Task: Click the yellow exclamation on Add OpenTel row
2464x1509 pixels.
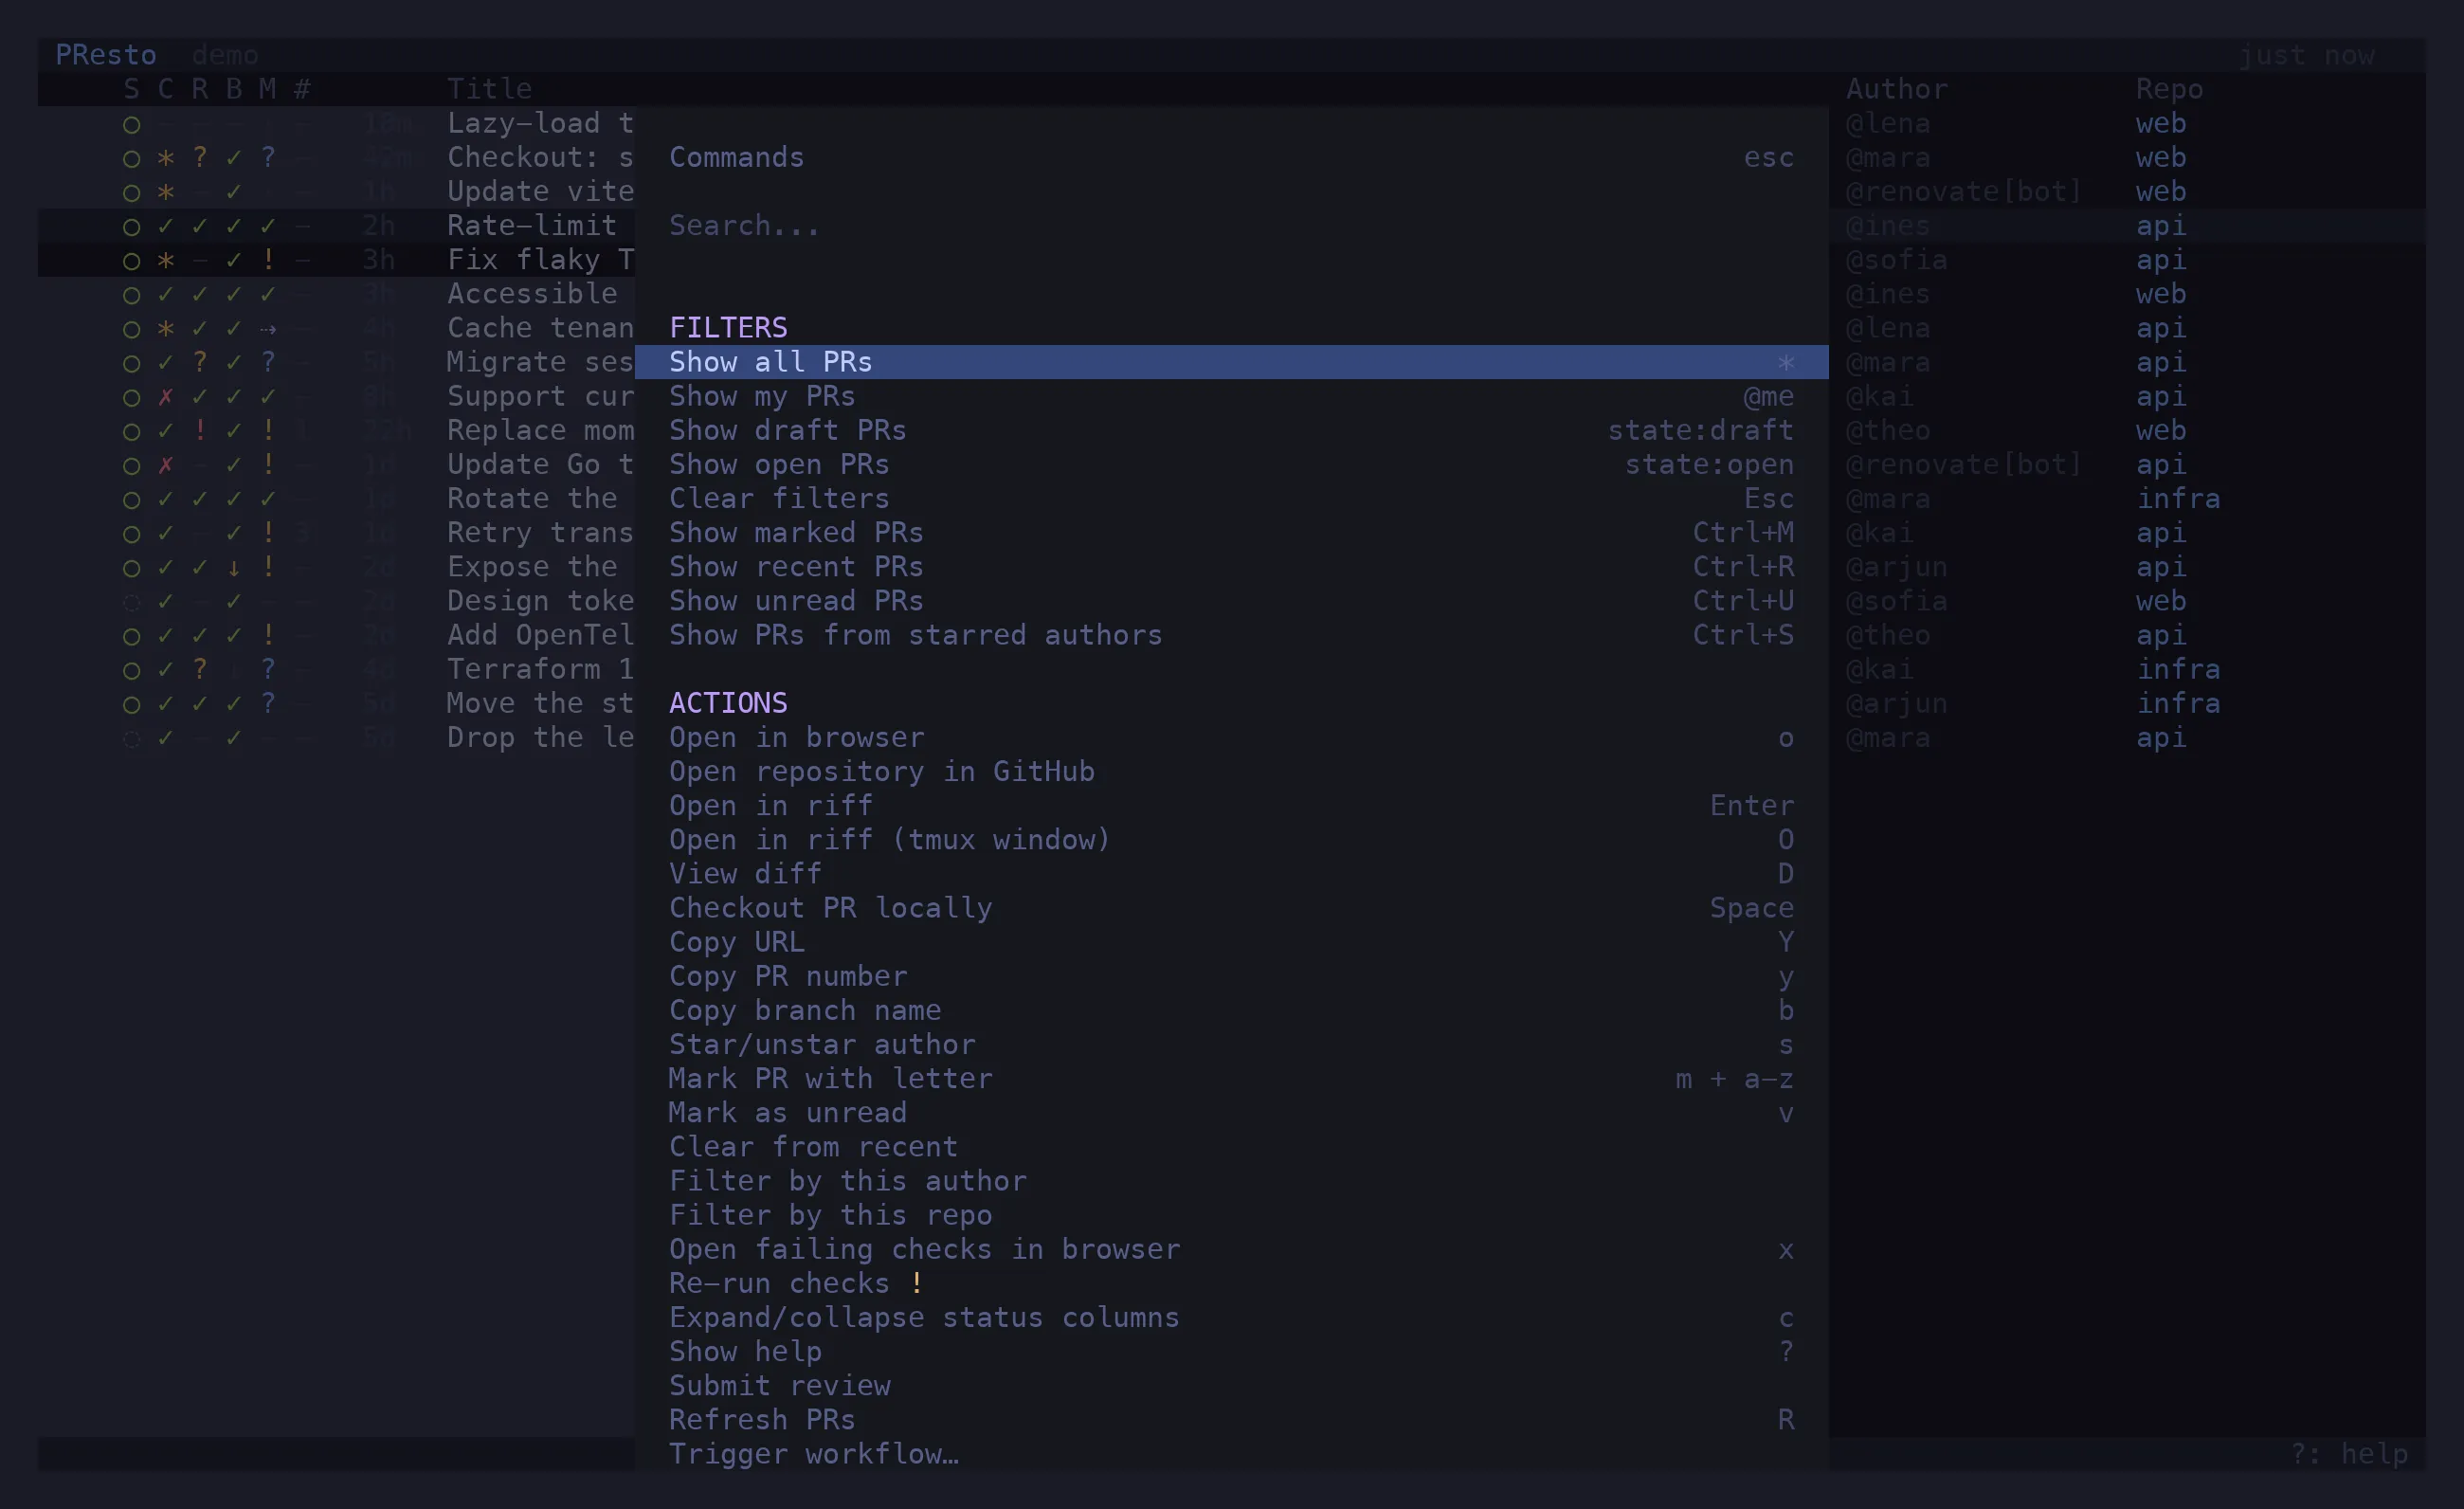Action: point(268,635)
